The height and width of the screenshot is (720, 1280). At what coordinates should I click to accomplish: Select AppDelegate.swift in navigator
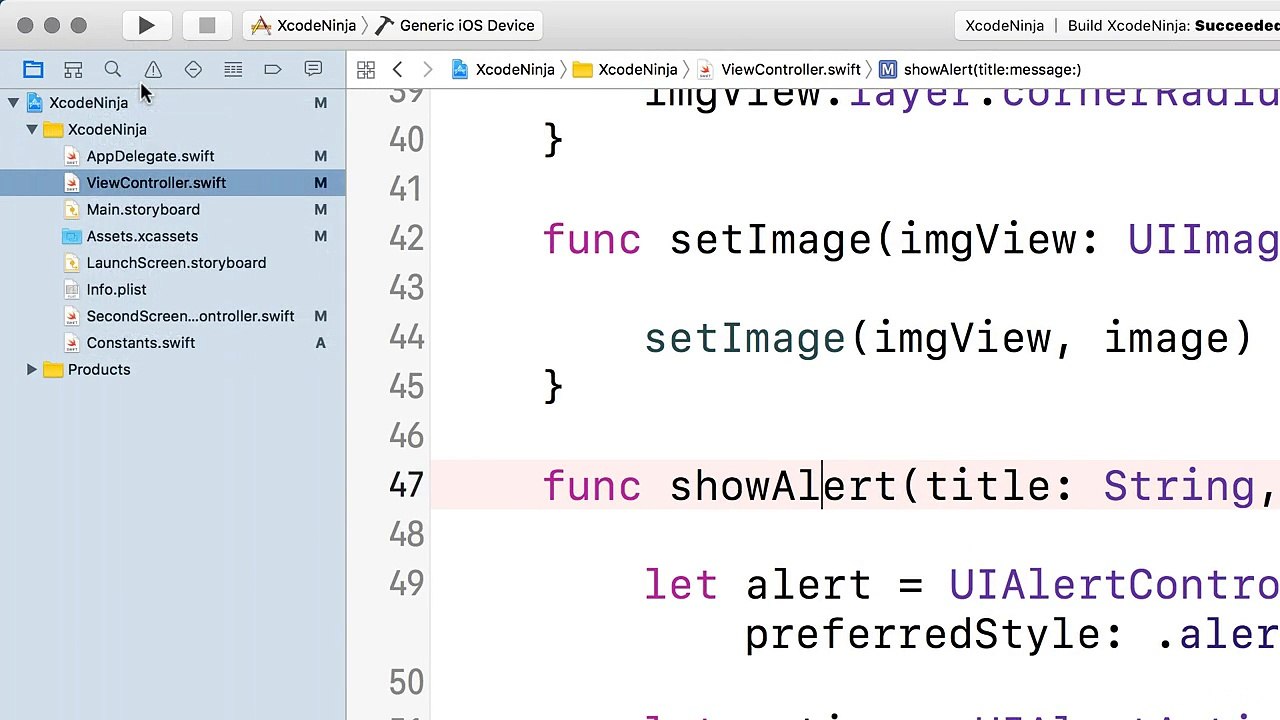(173, 156)
